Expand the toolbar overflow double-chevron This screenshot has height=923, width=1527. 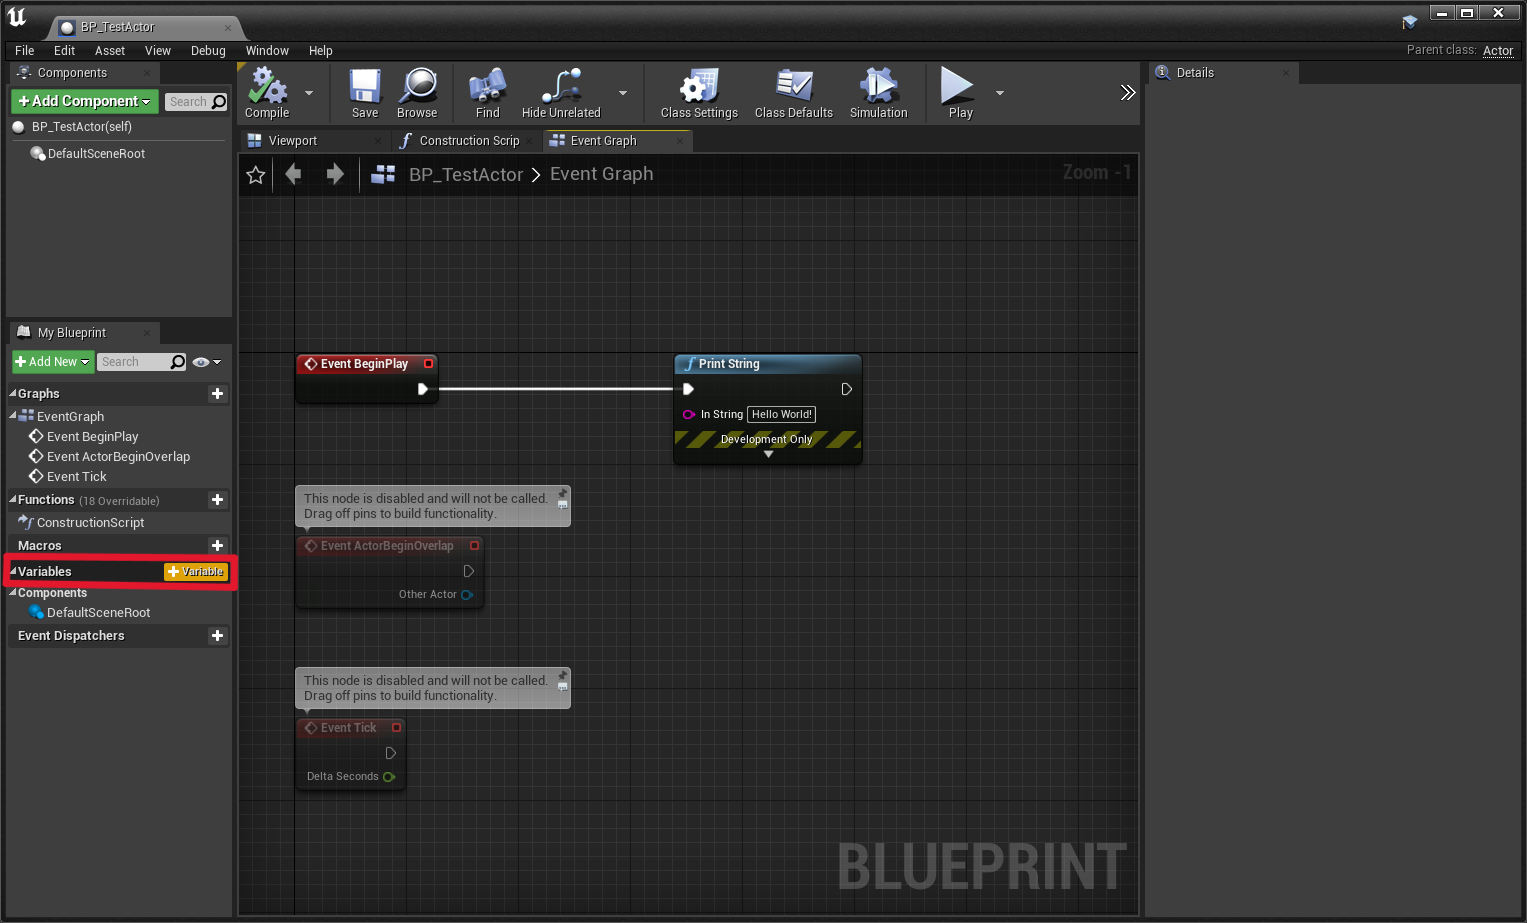click(x=1128, y=93)
